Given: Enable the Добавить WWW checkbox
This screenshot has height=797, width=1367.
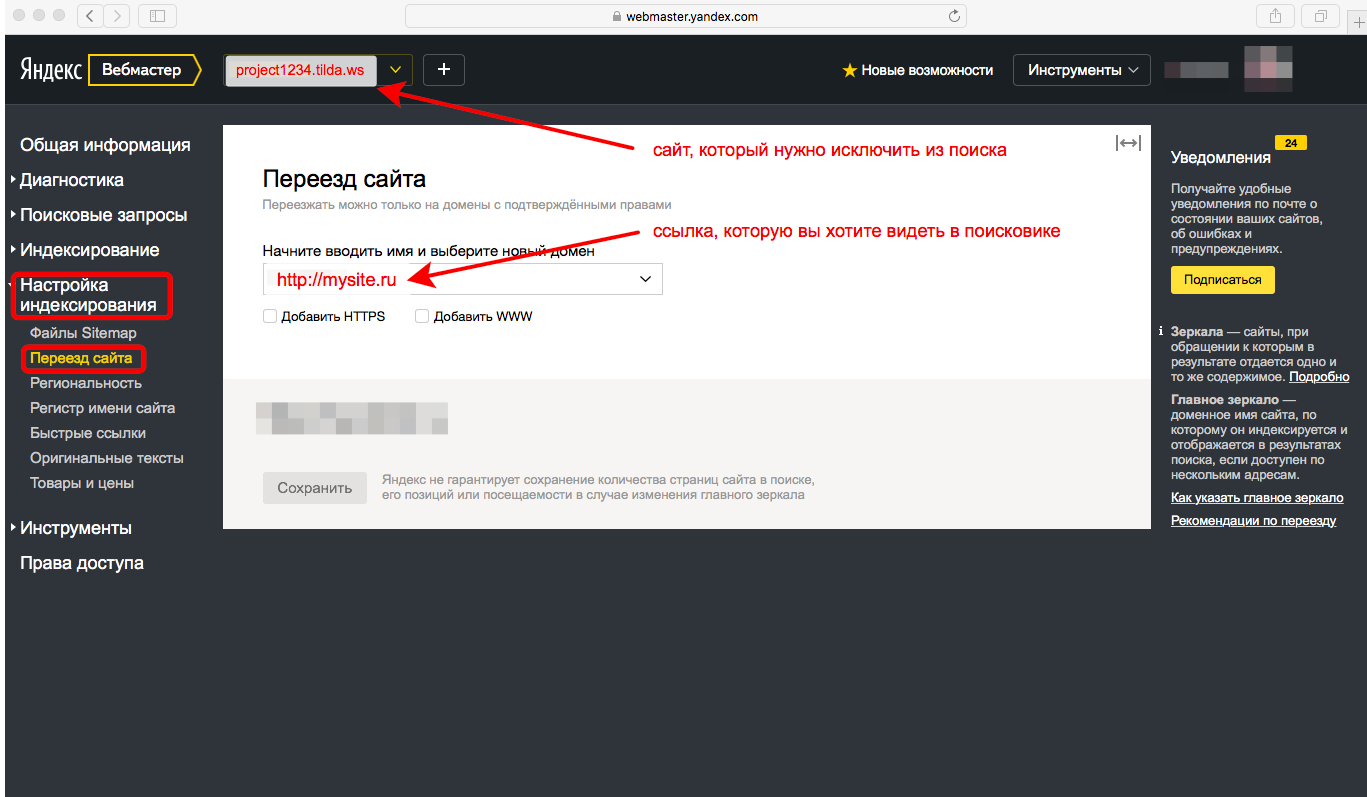Looking at the screenshot, I should [x=422, y=316].
